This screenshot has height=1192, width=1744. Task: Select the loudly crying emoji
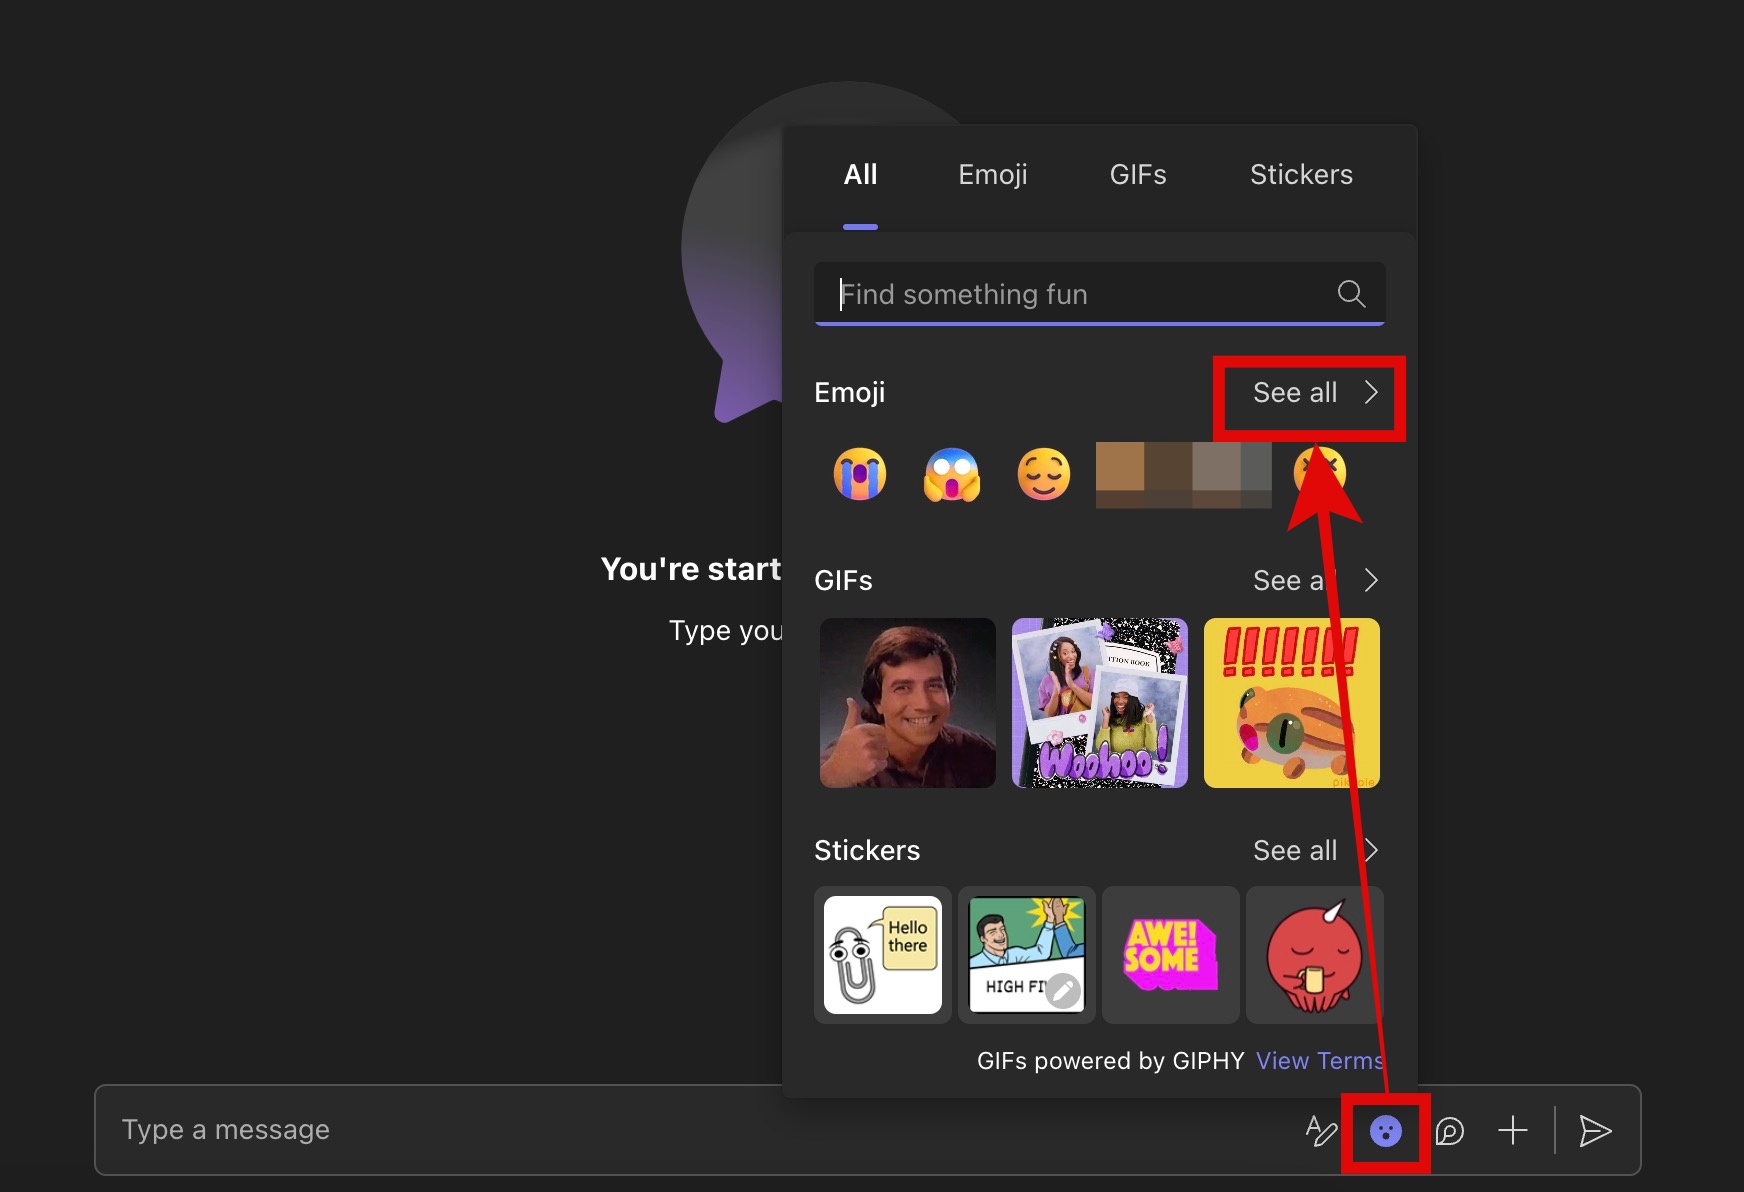[x=859, y=474]
